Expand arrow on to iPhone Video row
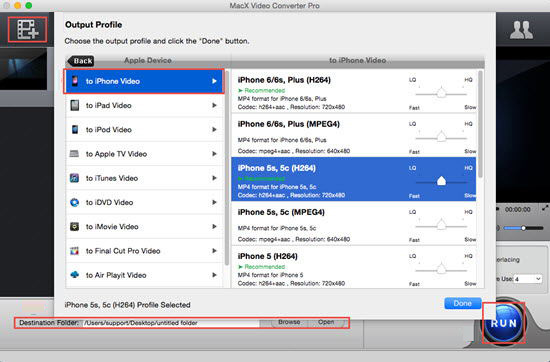Image resolution: width=550 pixels, height=362 pixels. (214, 81)
